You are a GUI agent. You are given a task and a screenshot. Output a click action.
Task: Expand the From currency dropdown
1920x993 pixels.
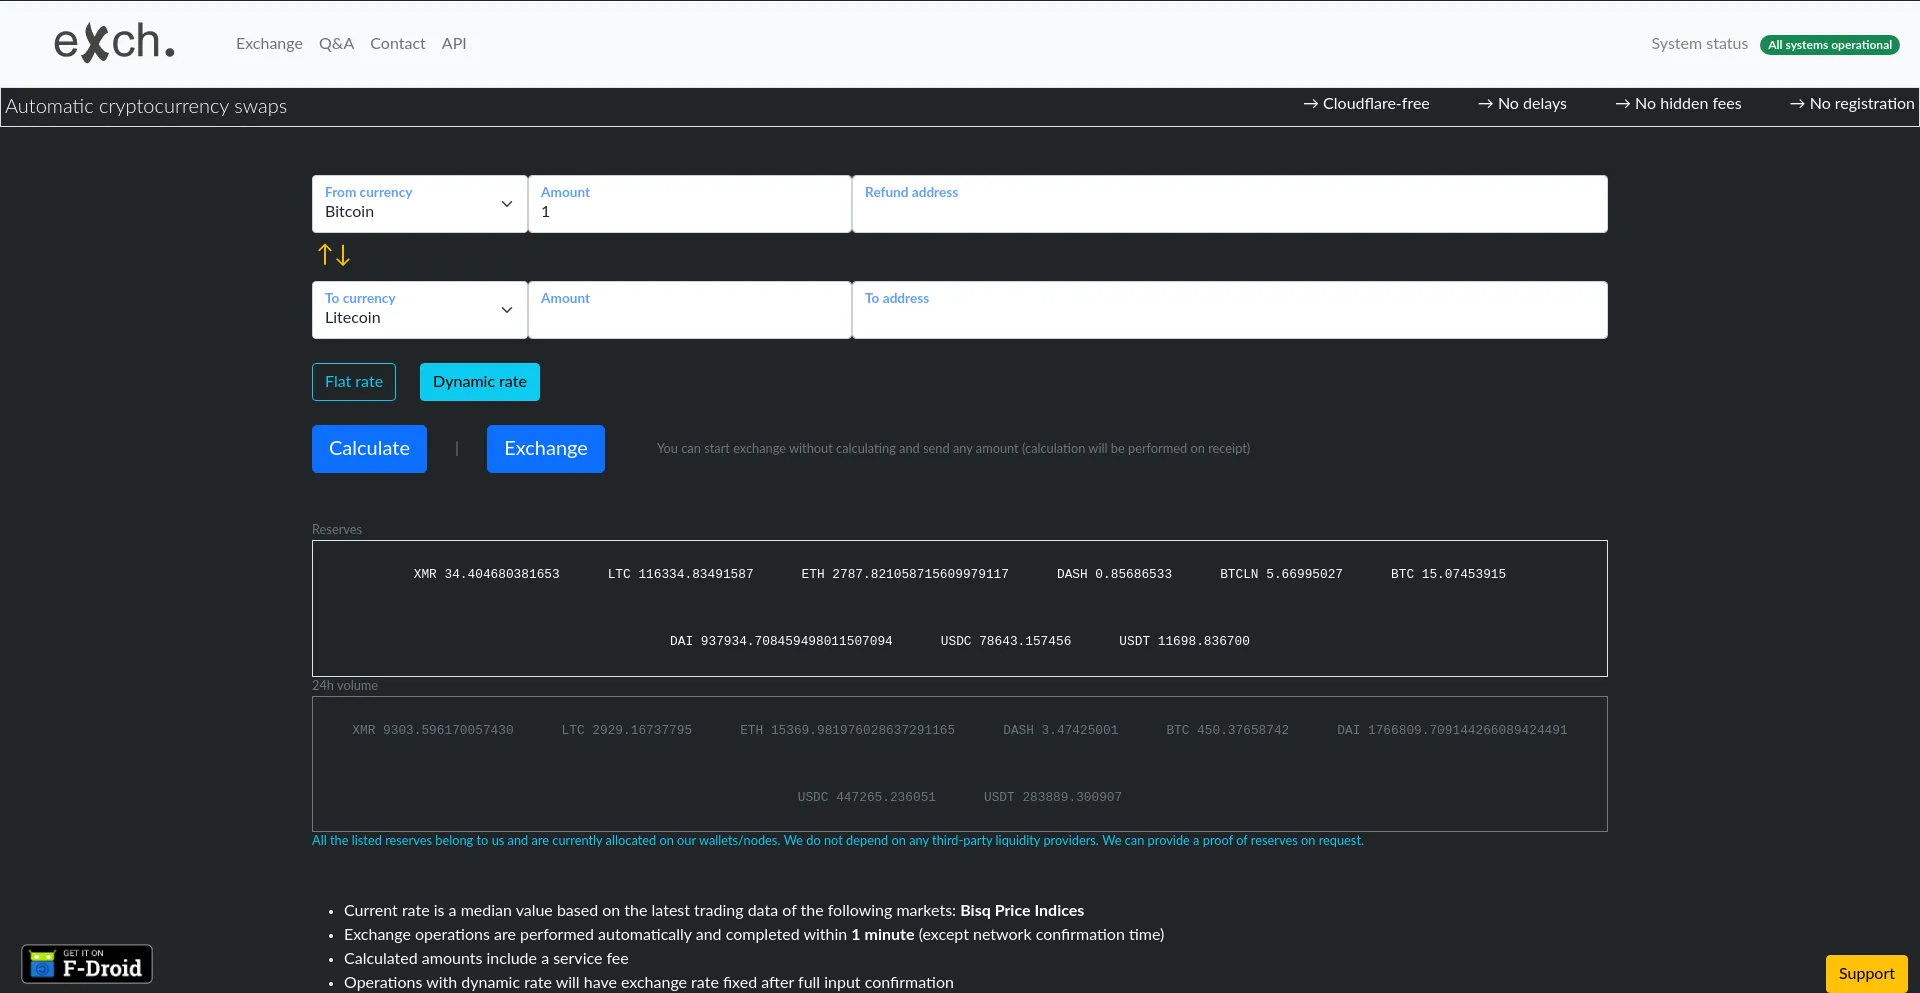pos(420,204)
